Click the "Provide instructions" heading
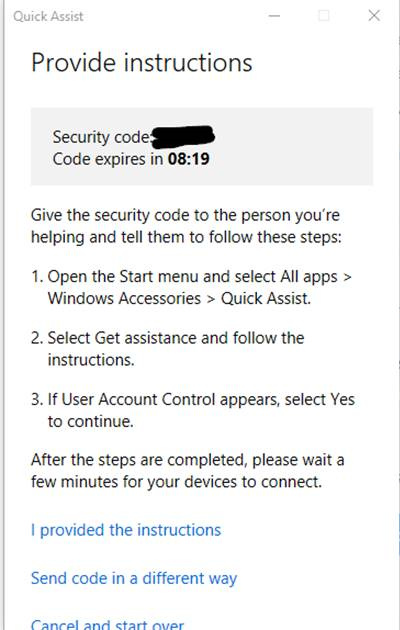The height and width of the screenshot is (630, 400). [x=142, y=63]
